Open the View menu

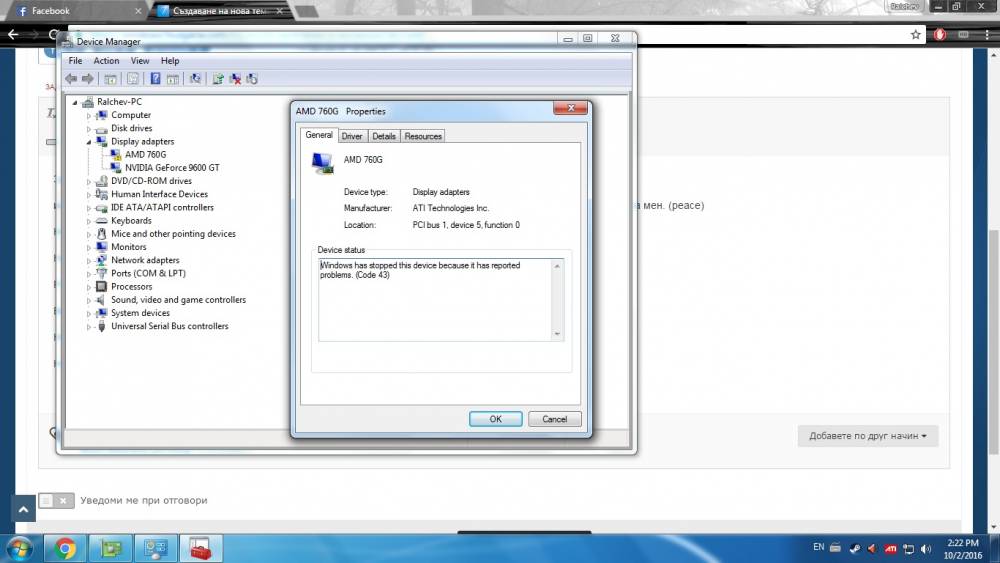pos(140,61)
